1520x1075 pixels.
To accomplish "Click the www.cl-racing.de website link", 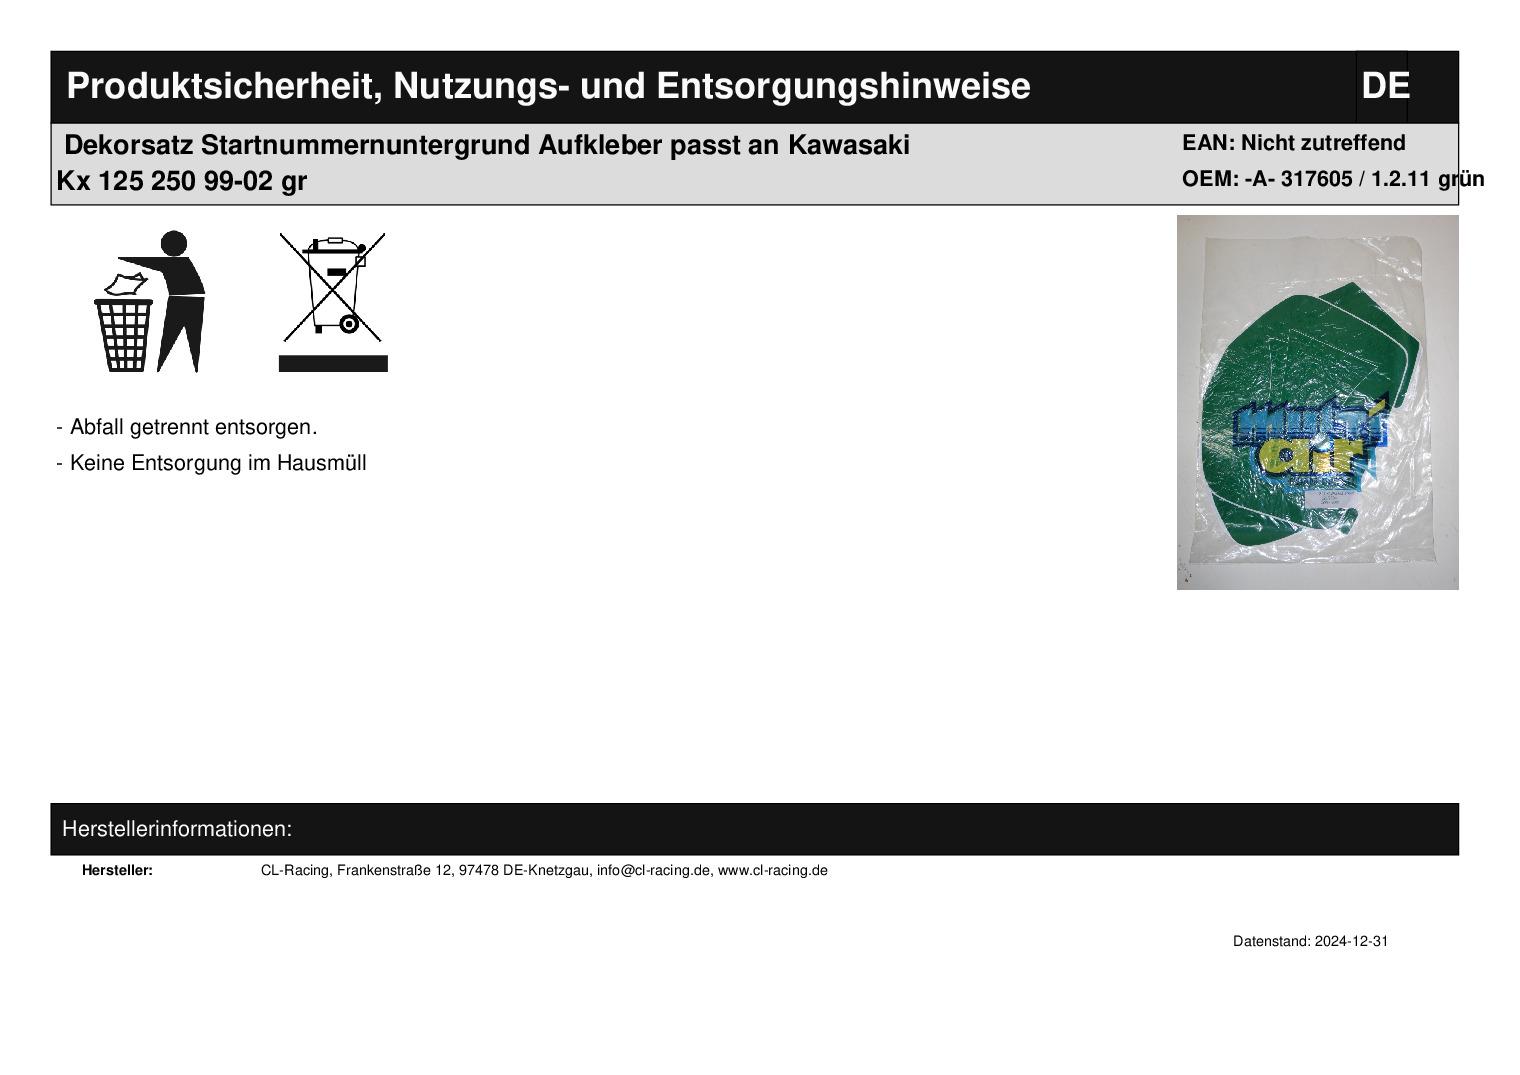I will click(772, 870).
